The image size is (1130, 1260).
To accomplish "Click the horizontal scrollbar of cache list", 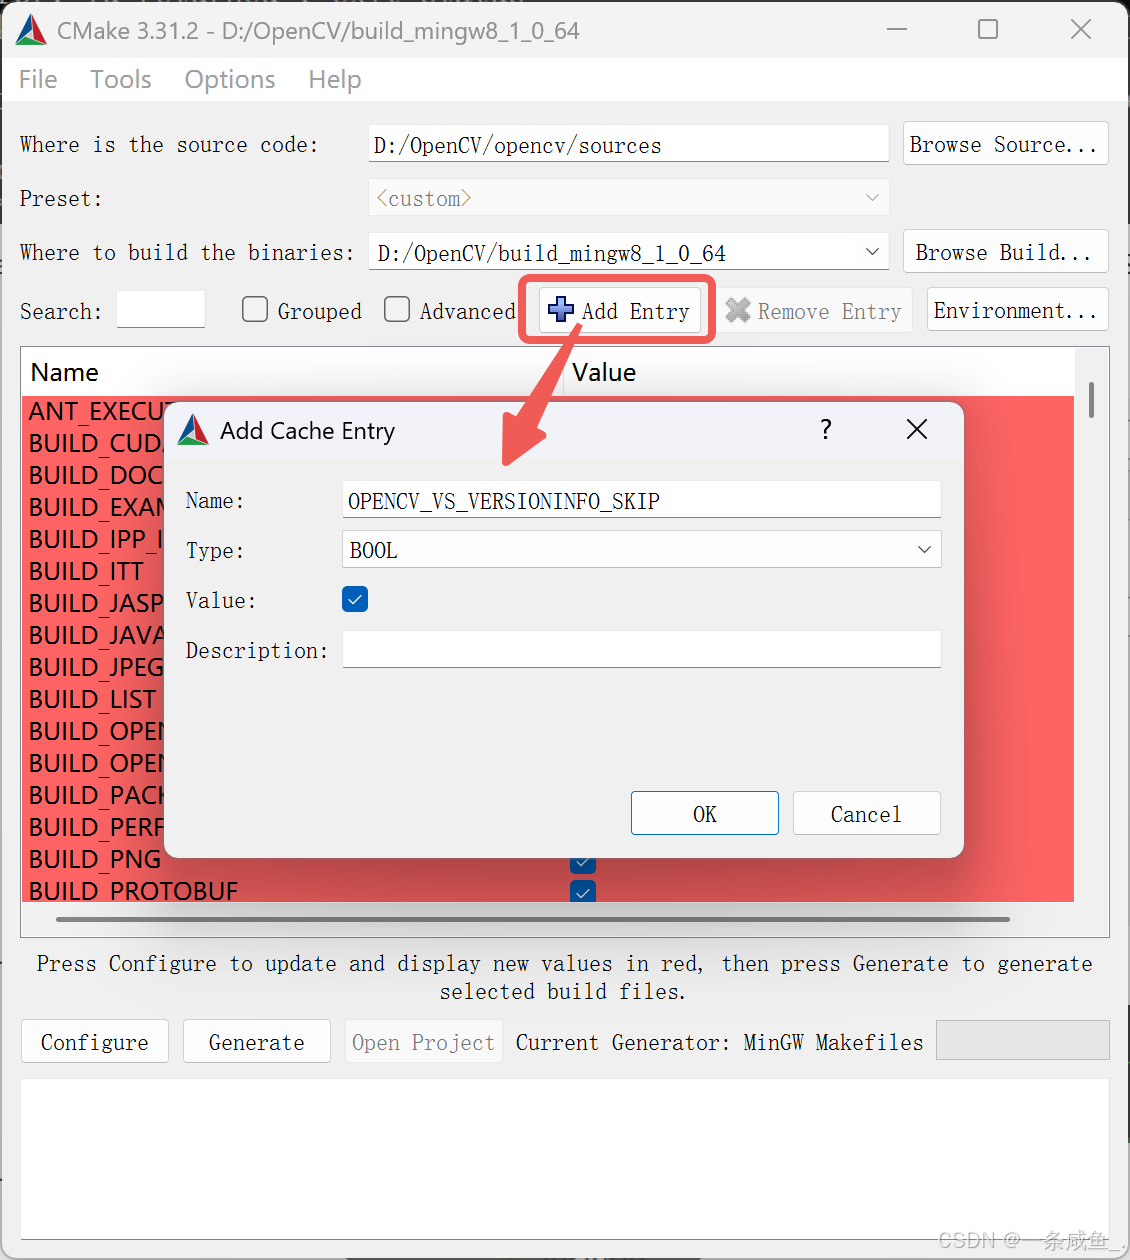I will (x=533, y=918).
